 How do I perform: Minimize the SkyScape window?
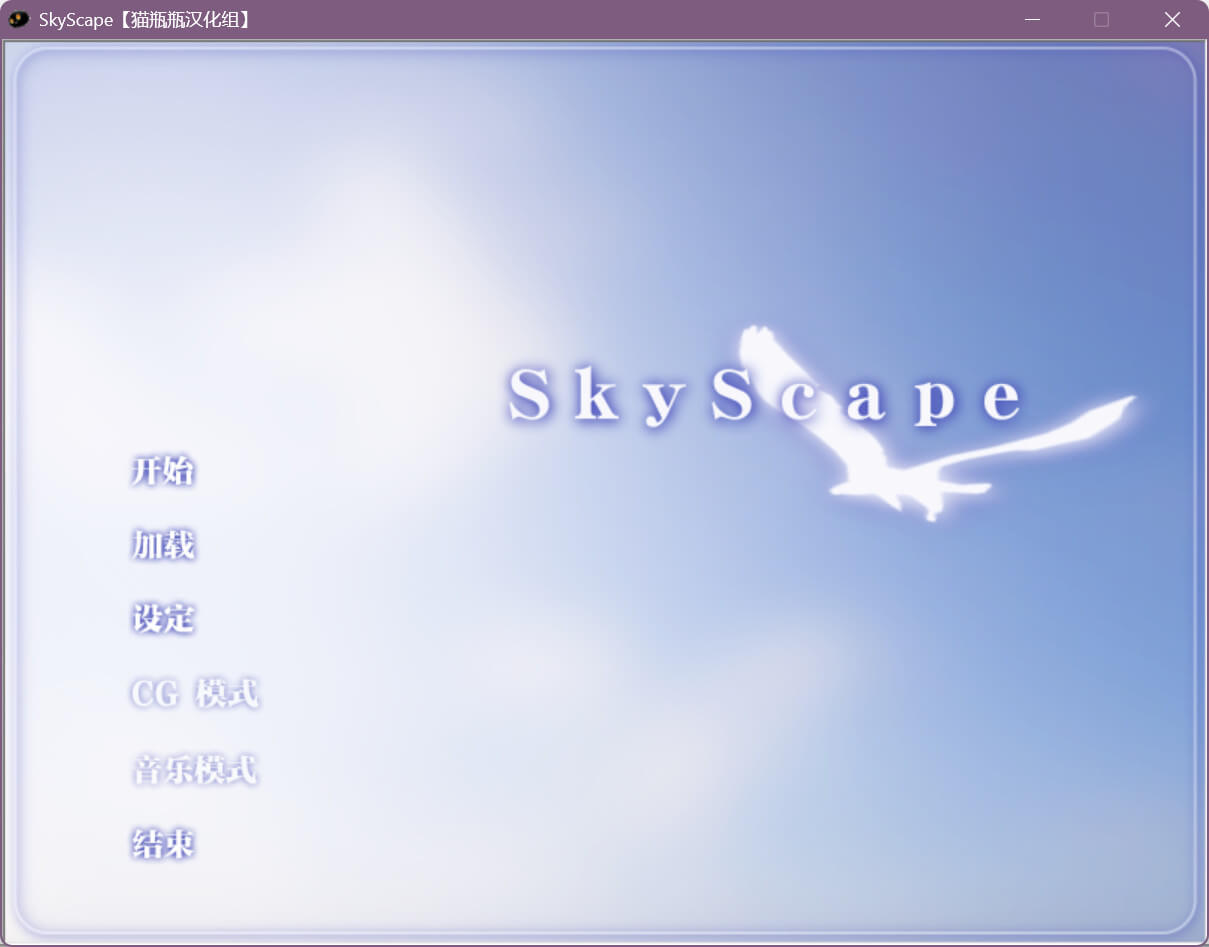(x=1032, y=20)
